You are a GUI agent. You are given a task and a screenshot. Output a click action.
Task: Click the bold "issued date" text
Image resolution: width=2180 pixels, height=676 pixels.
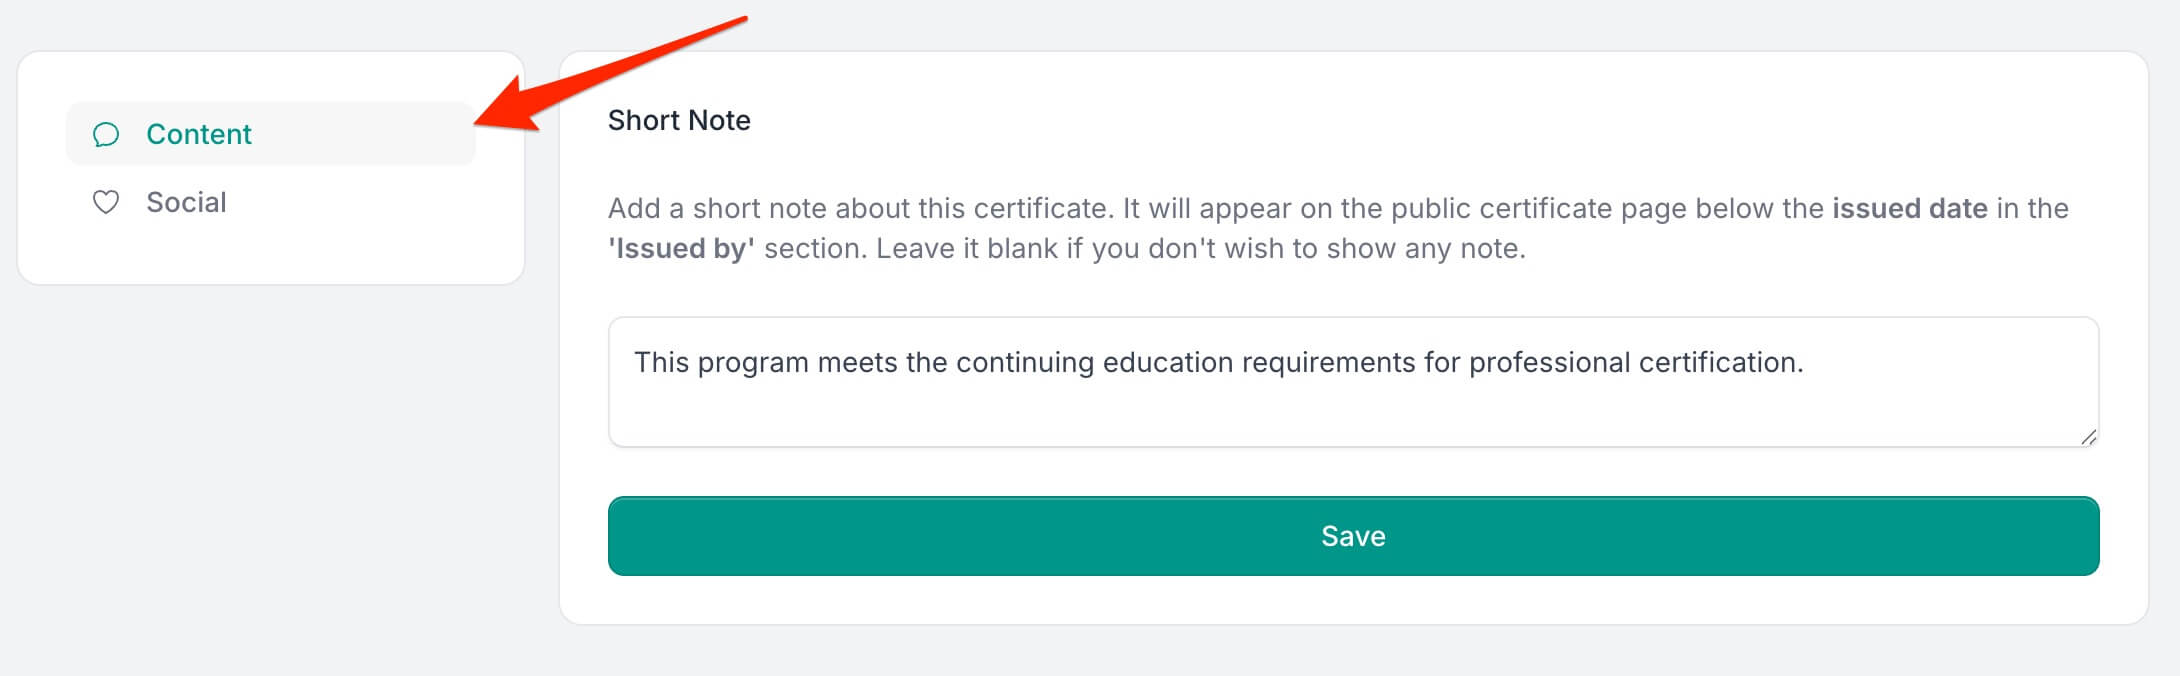(x=1909, y=208)
